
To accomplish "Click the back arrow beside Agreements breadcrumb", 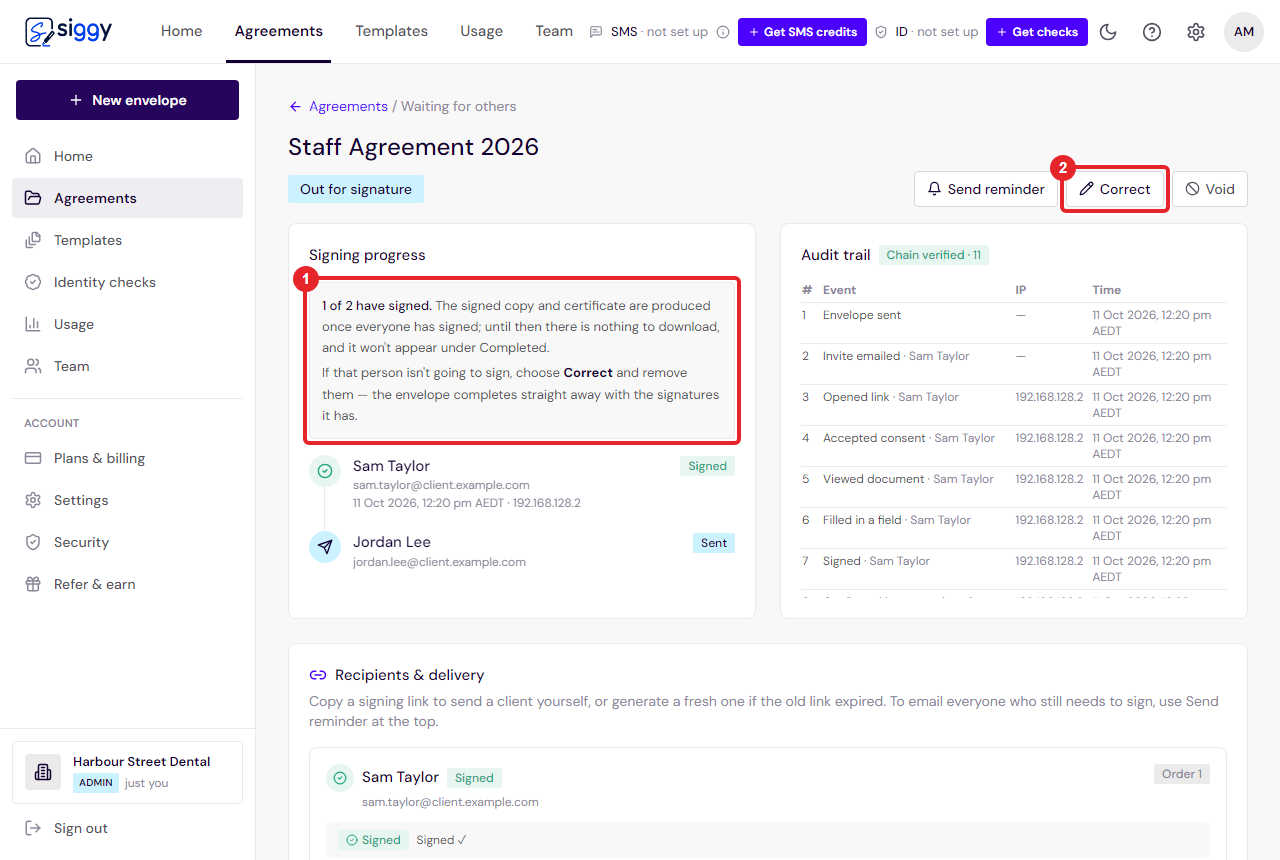I will click(295, 106).
